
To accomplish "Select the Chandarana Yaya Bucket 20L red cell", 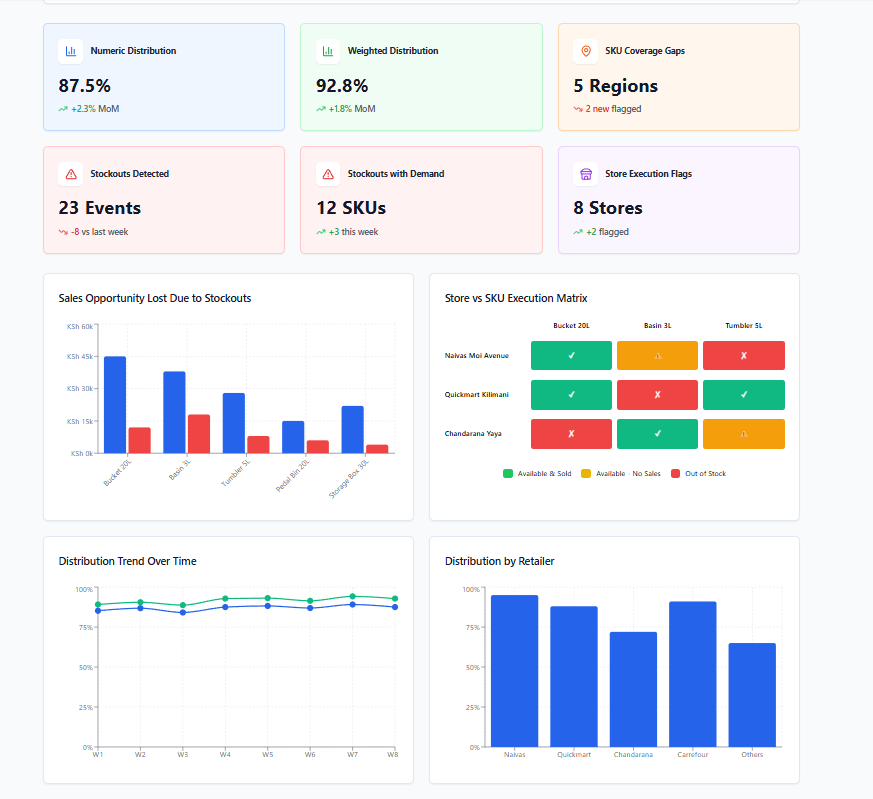I will pos(571,434).
